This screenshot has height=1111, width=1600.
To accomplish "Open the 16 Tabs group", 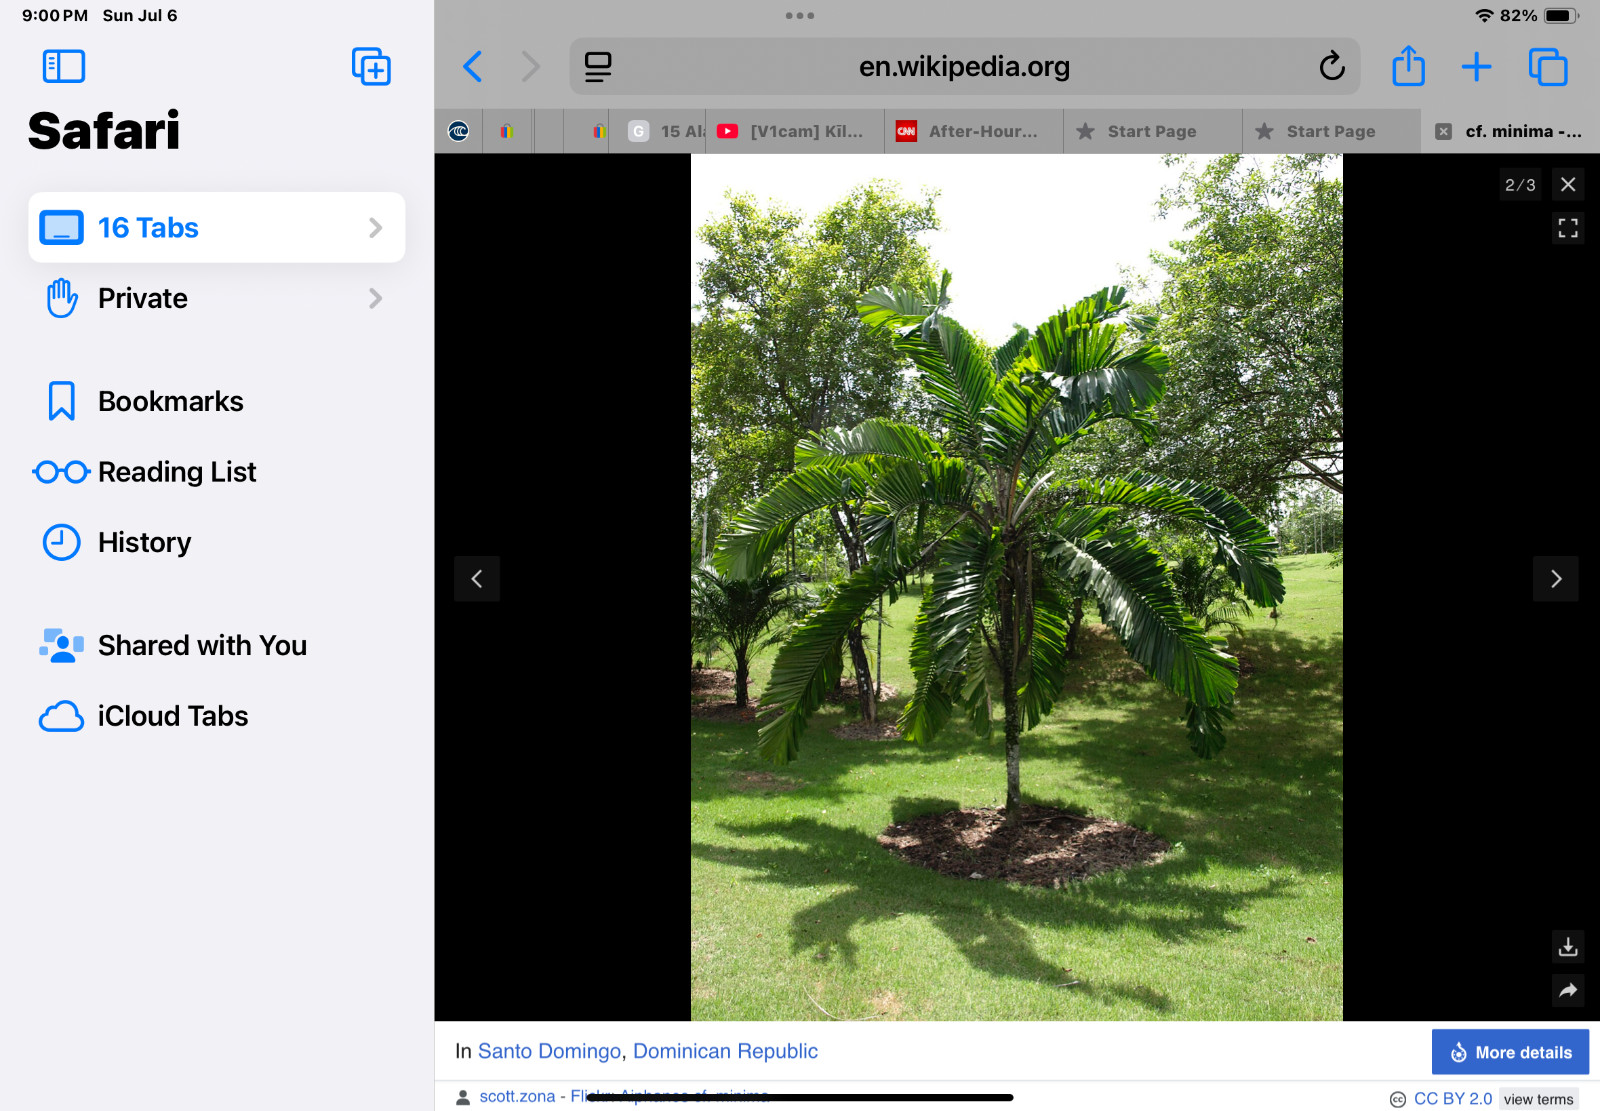I will pyautogui.click(x=217, y=228).
